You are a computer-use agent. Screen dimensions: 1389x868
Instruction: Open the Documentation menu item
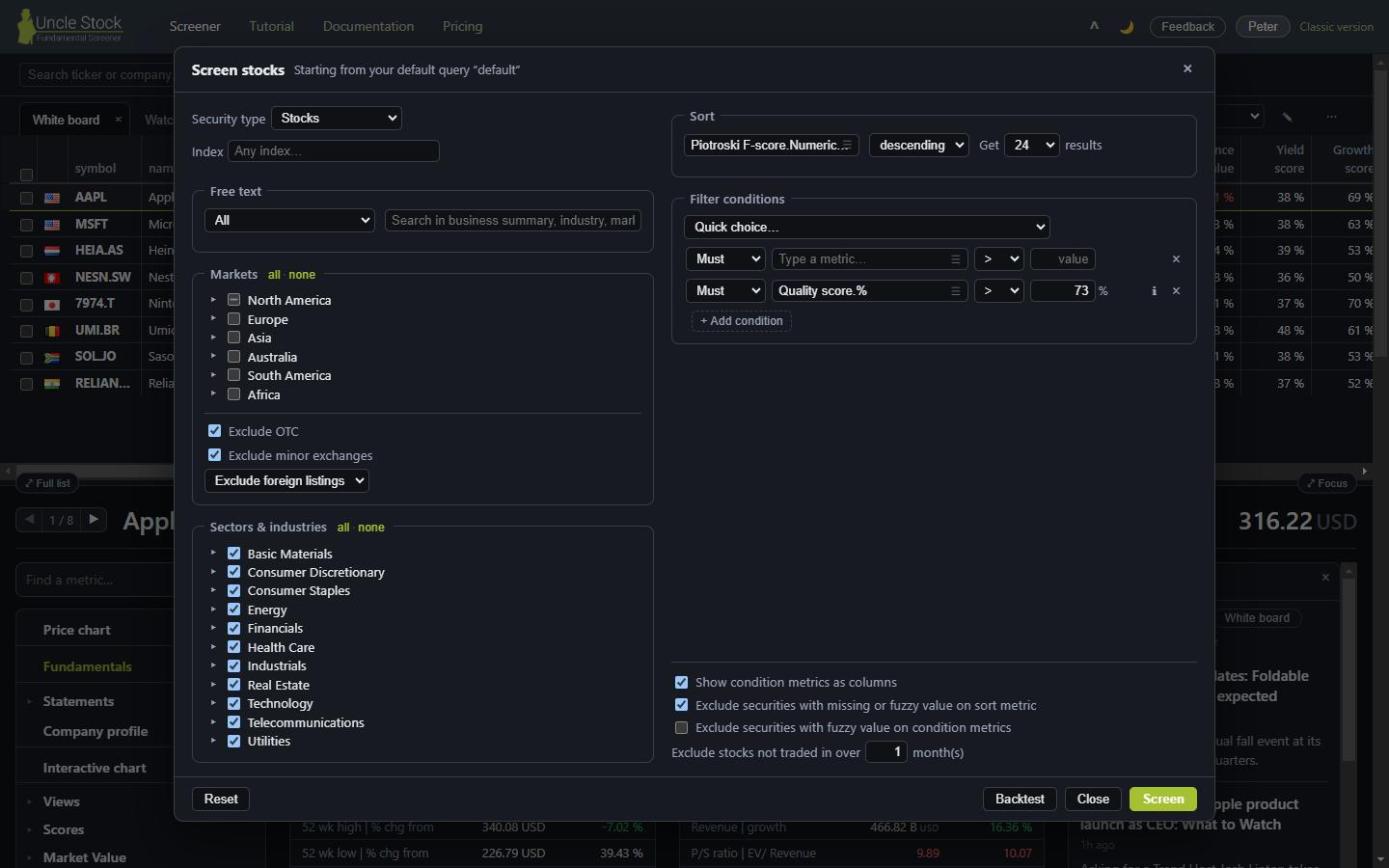368,27
